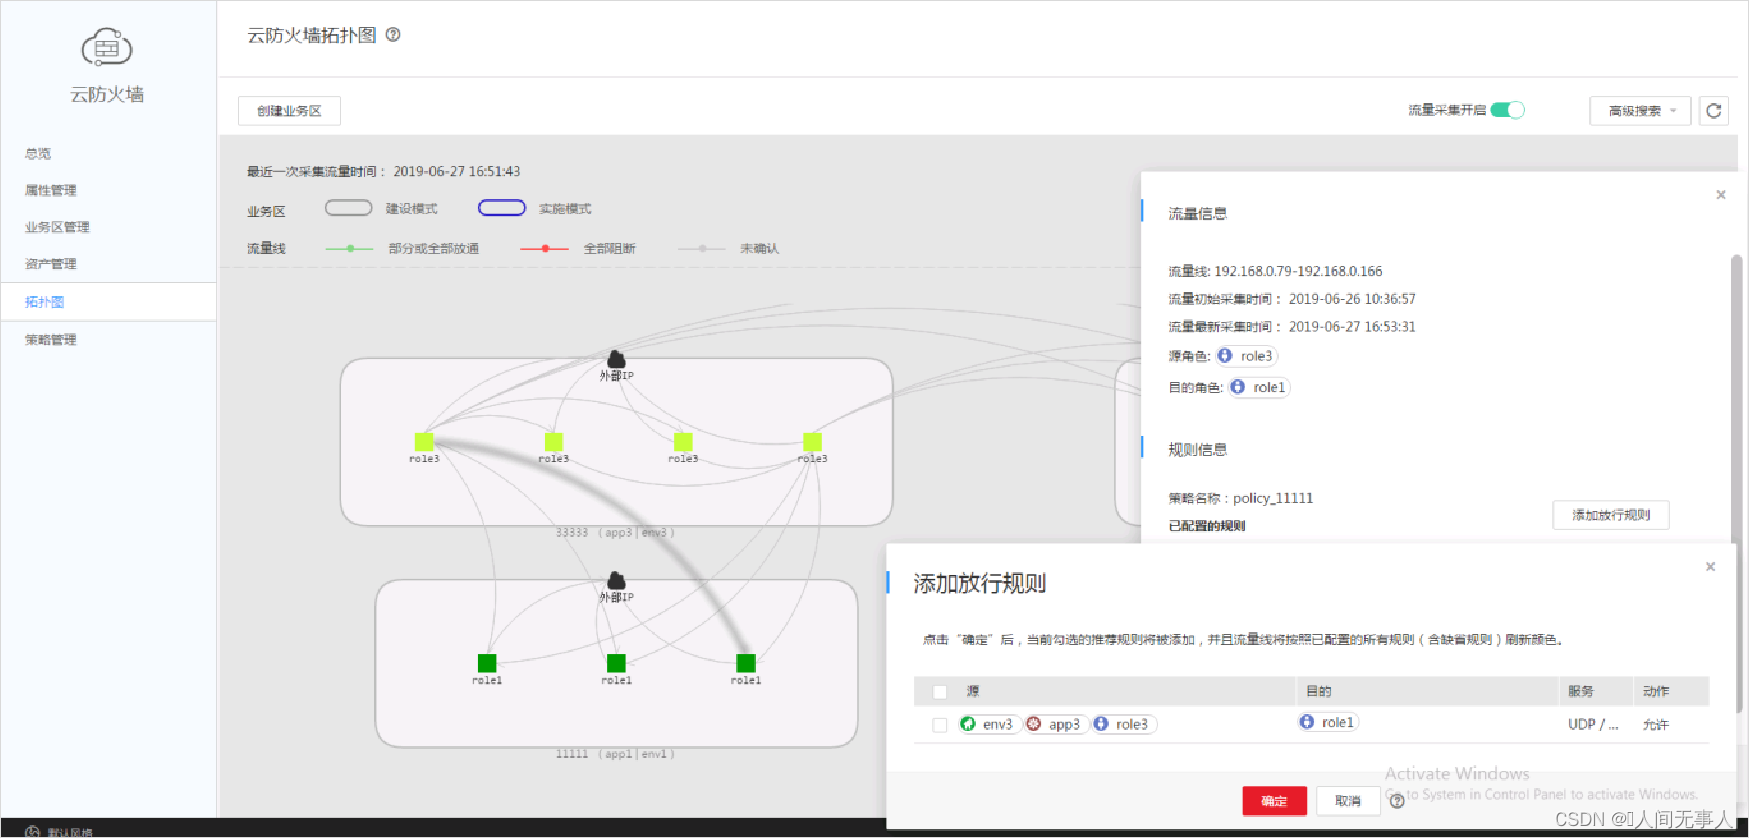This screenshot has width=1749, height=839.
Task: Click the role1 node where the highlighted thick line ends
Action: (x=745, y=663)
